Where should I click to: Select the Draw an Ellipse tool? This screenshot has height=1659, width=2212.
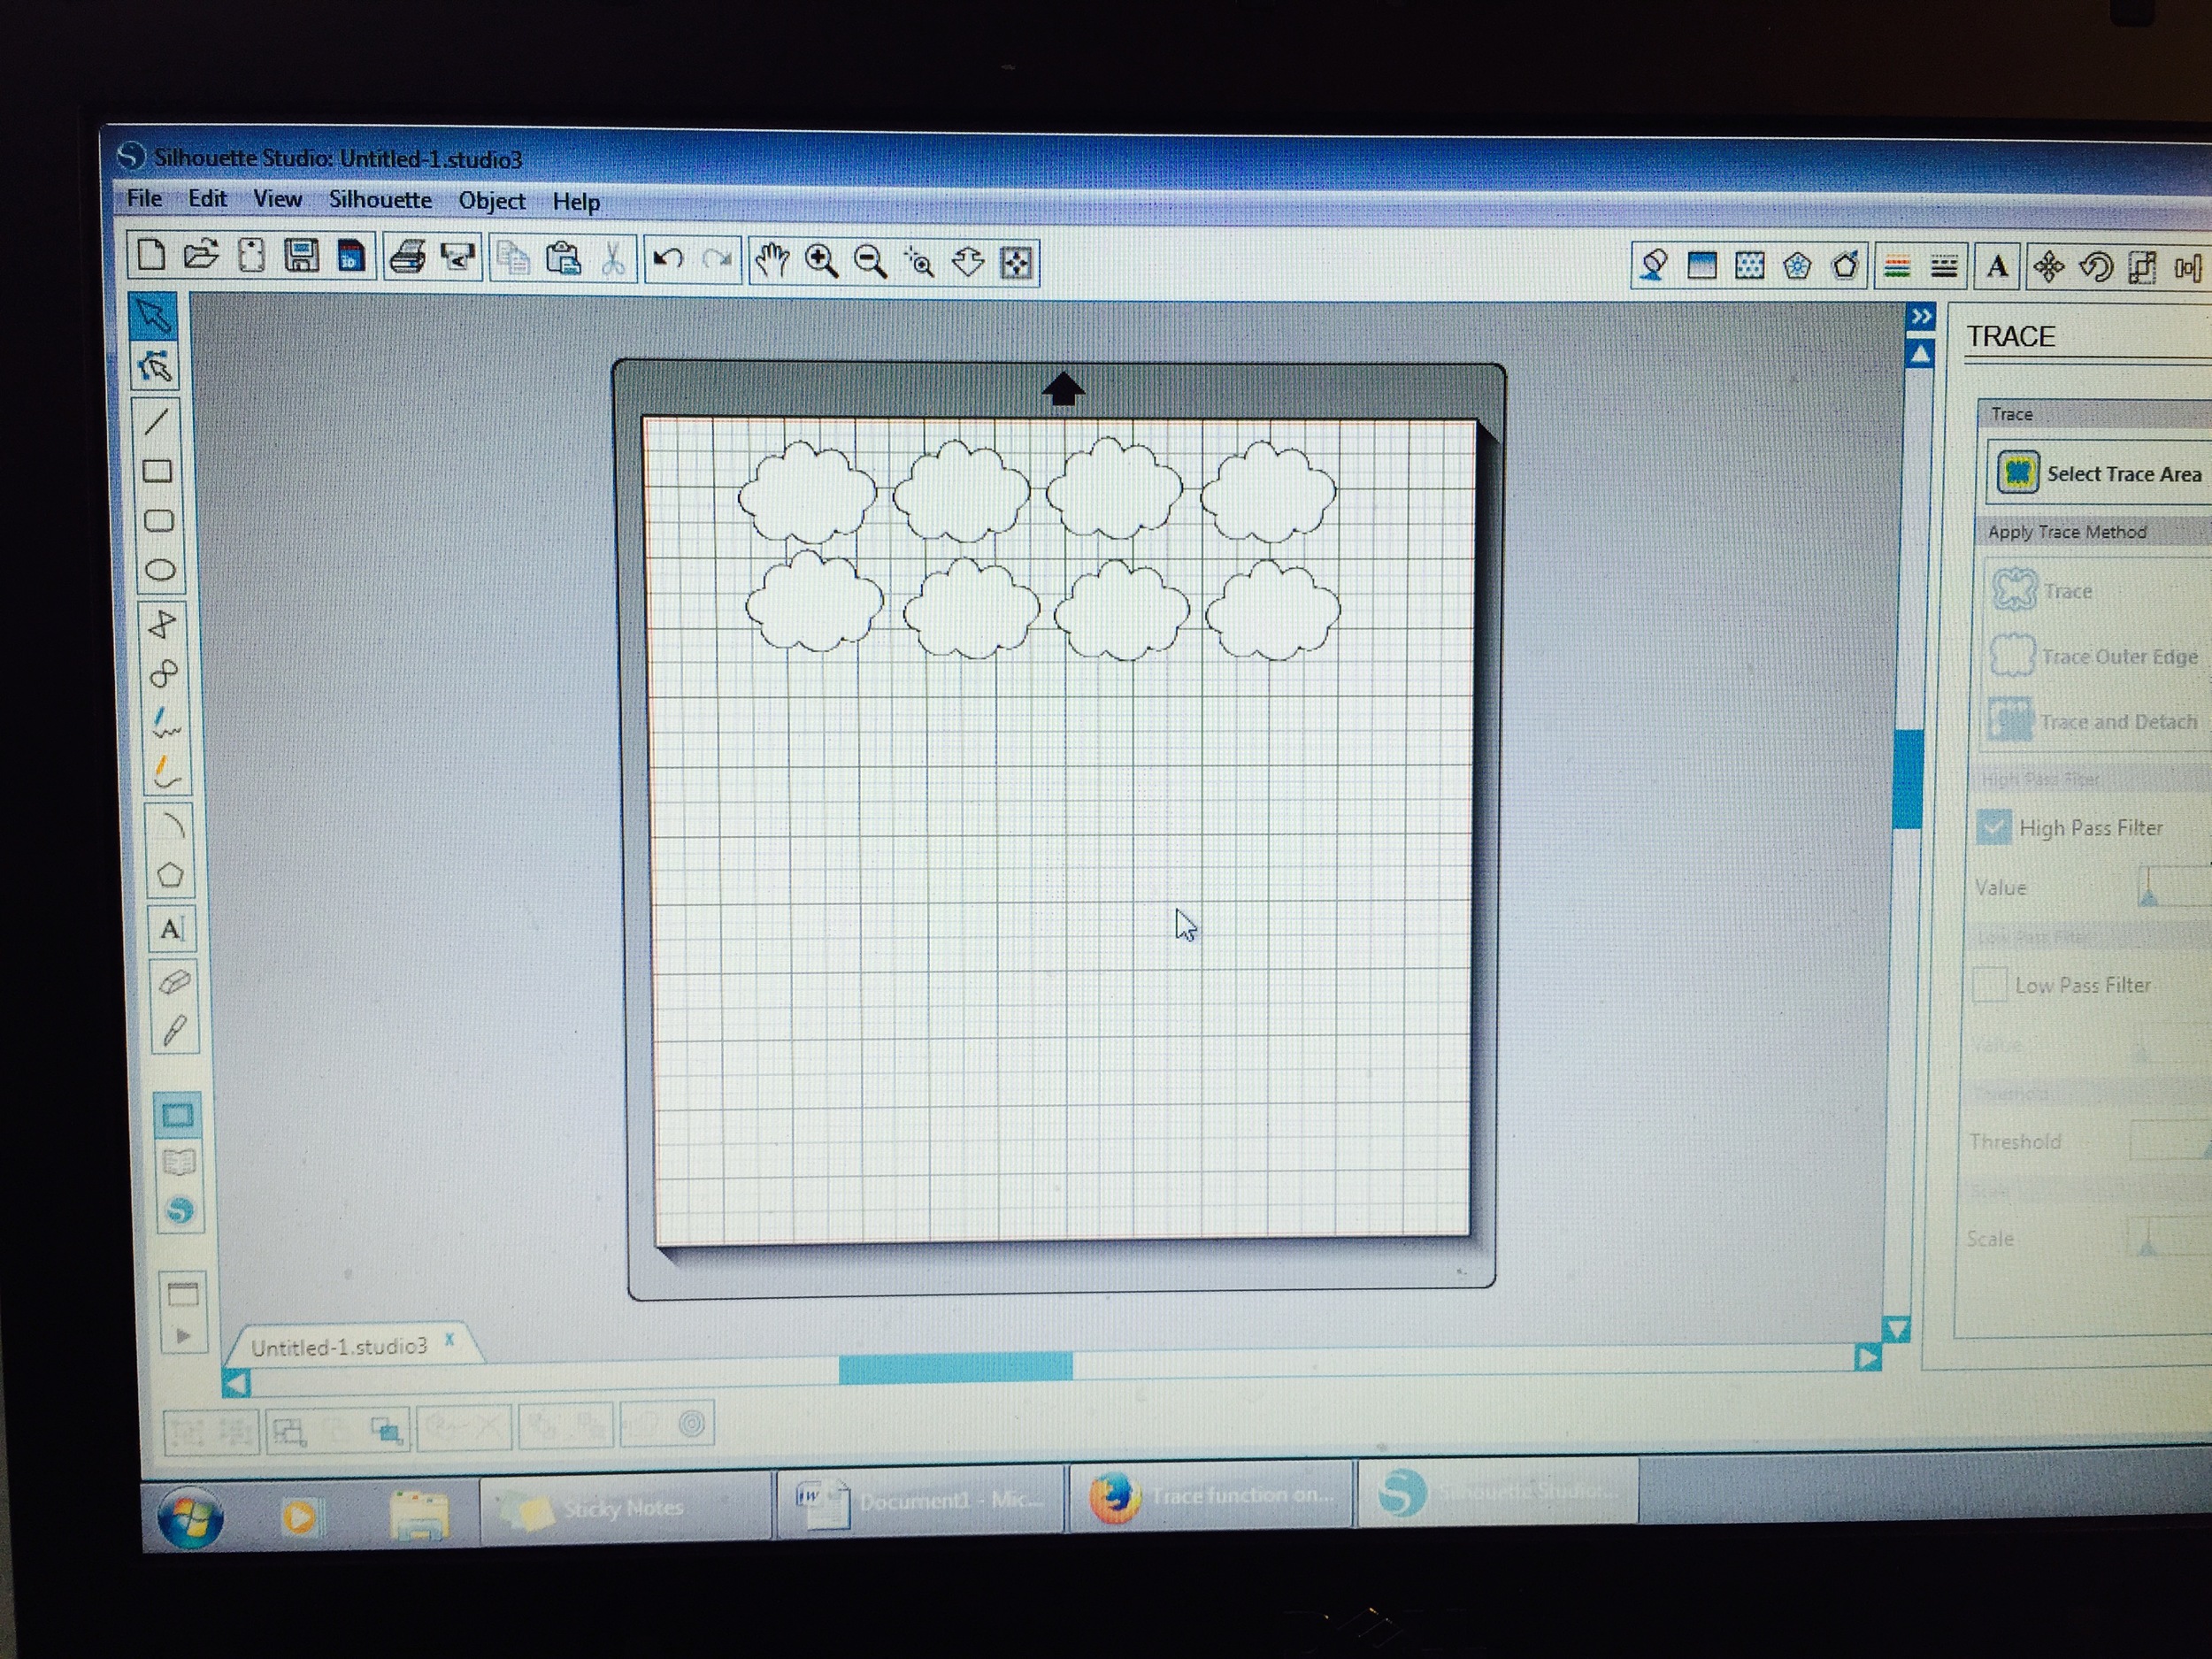(x=160, y=571)
